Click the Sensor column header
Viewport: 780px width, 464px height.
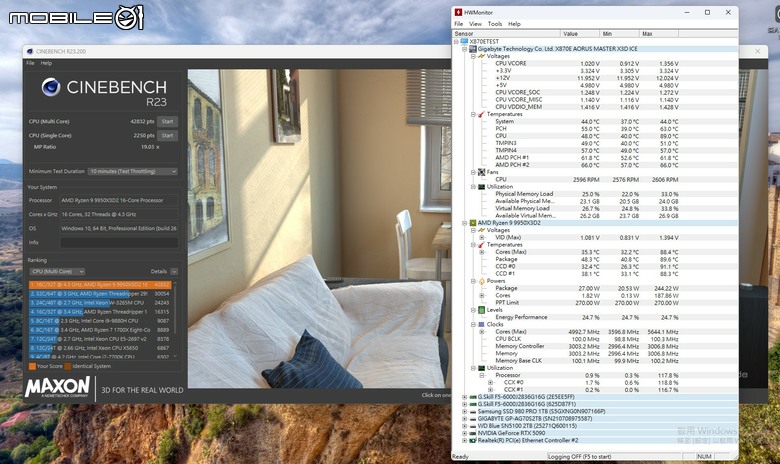(x=506, y=33)
